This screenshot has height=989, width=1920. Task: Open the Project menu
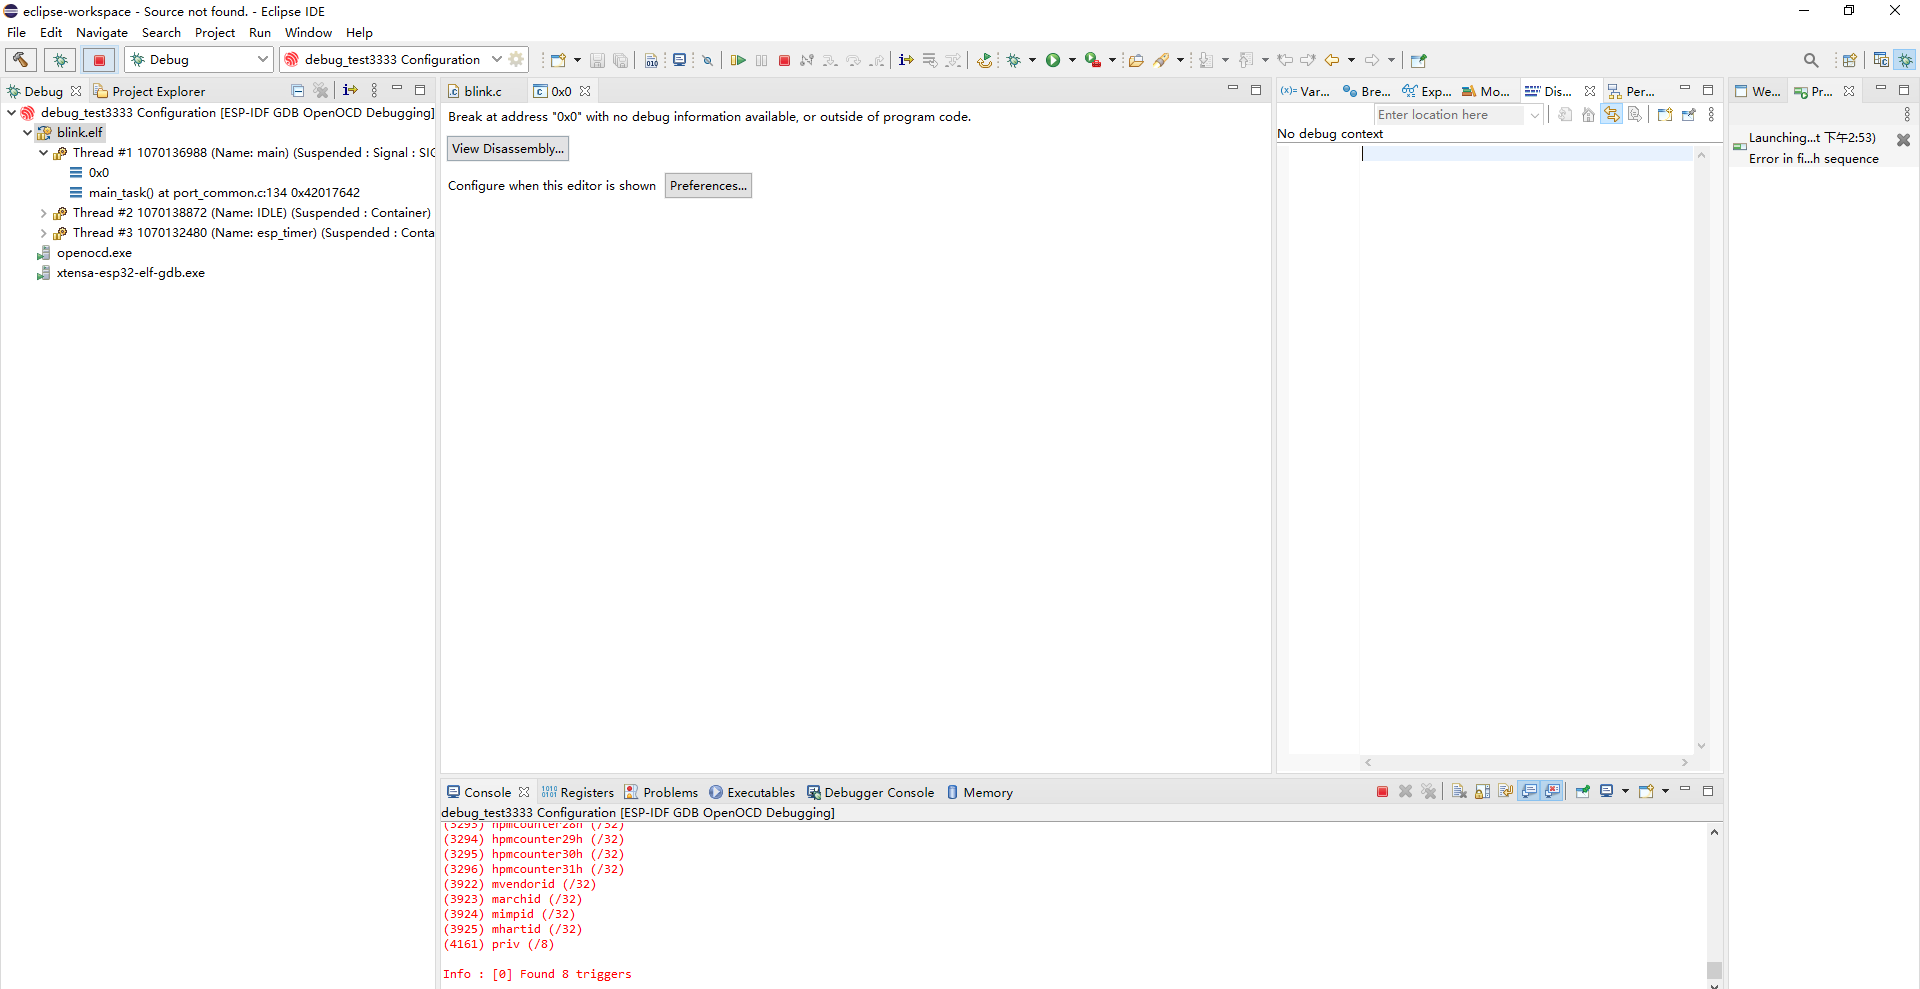click(x=215, y=33)
